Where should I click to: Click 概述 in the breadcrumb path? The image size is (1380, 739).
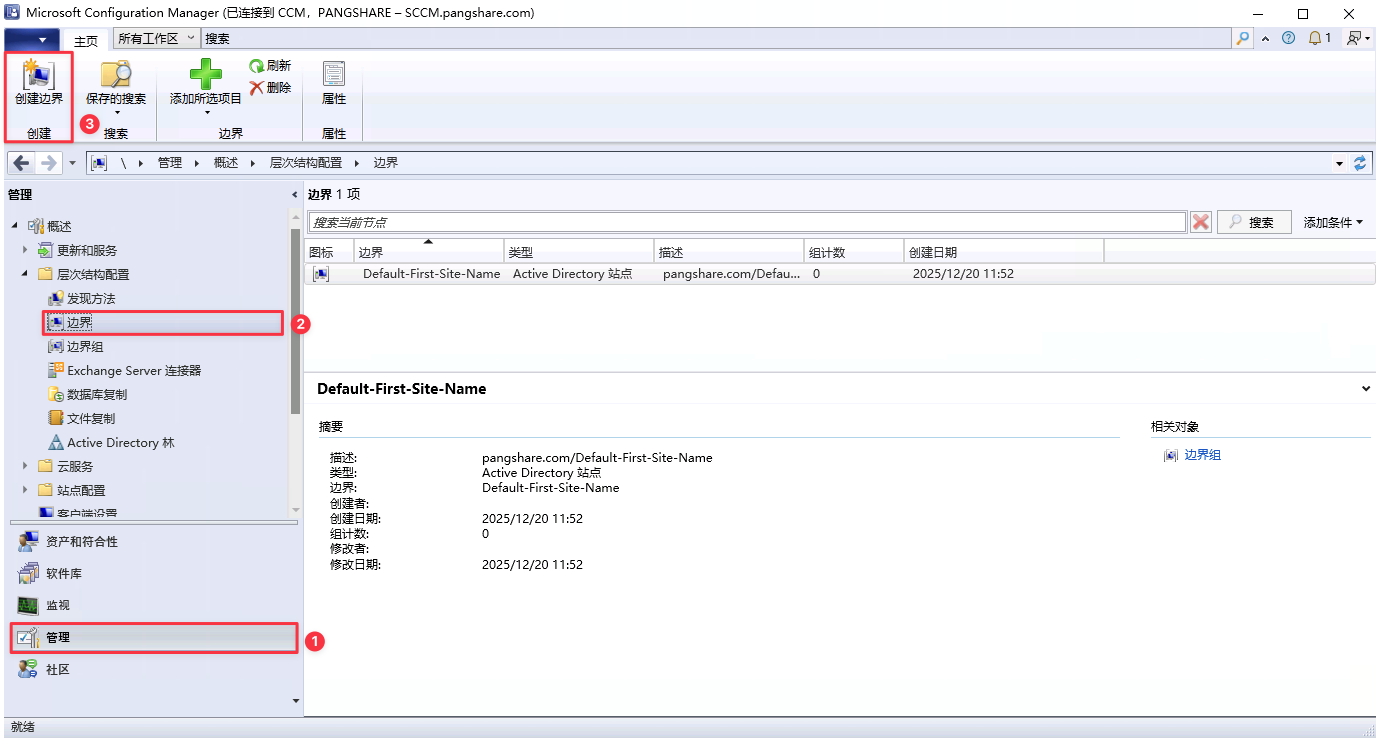pos(226,163)
